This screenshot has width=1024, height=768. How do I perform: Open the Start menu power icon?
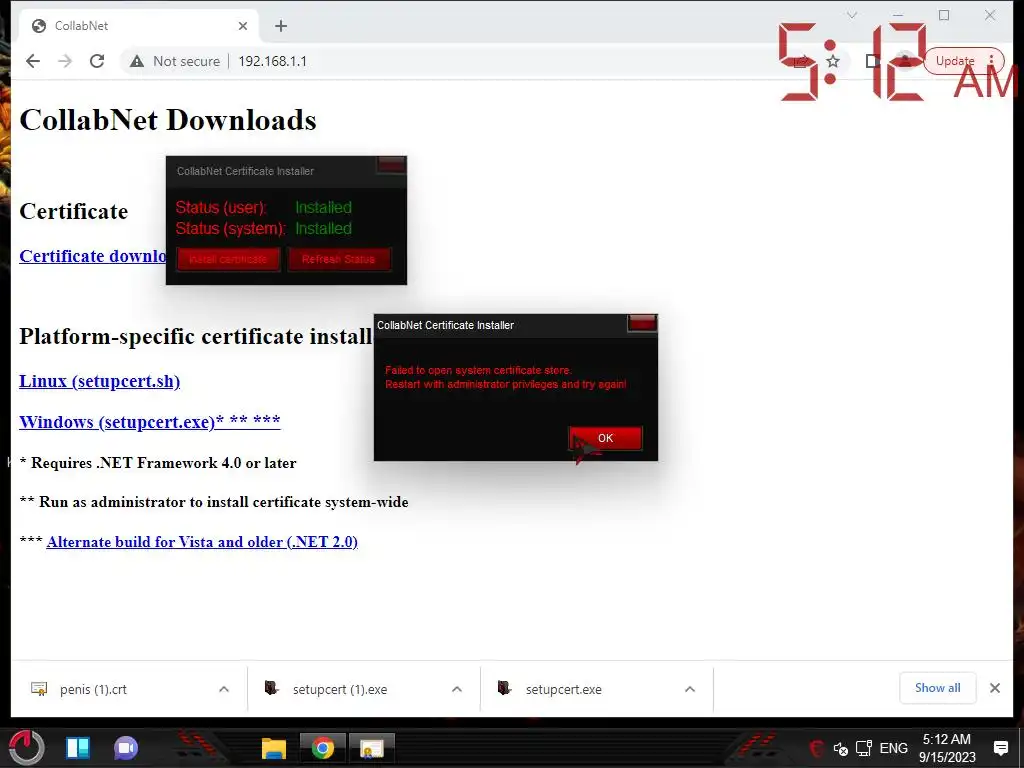coord(26,747)
